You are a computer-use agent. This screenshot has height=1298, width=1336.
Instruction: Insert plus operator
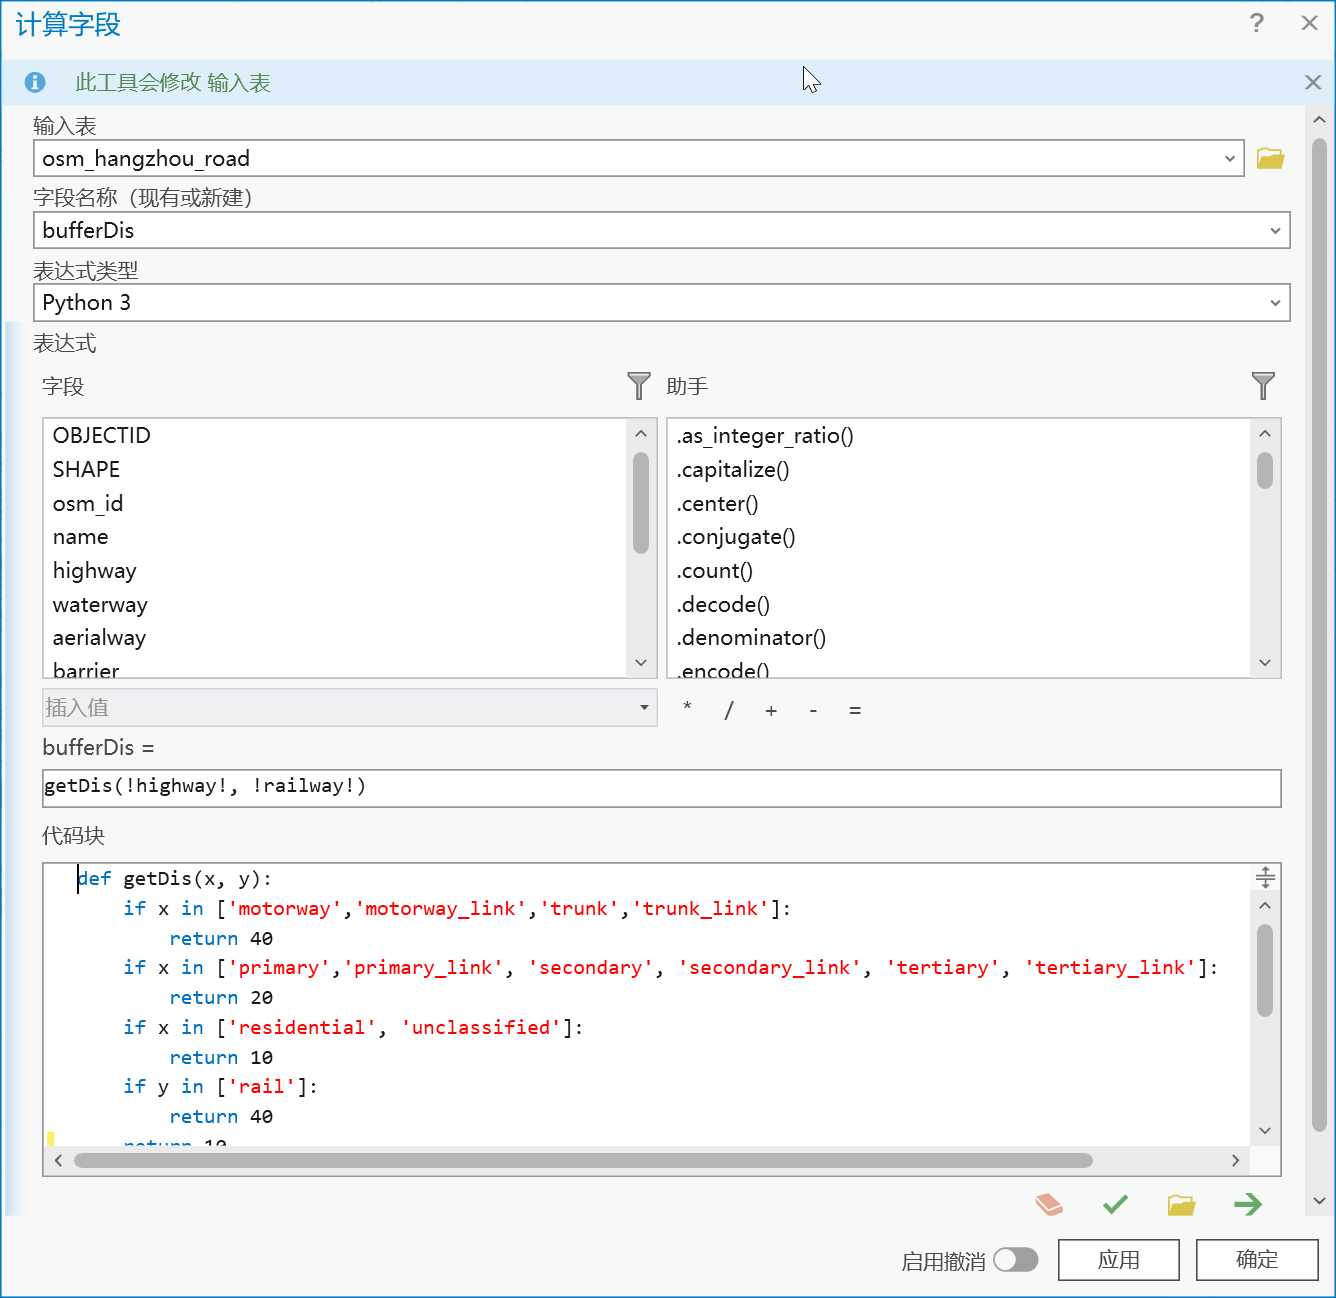point(771,710)
